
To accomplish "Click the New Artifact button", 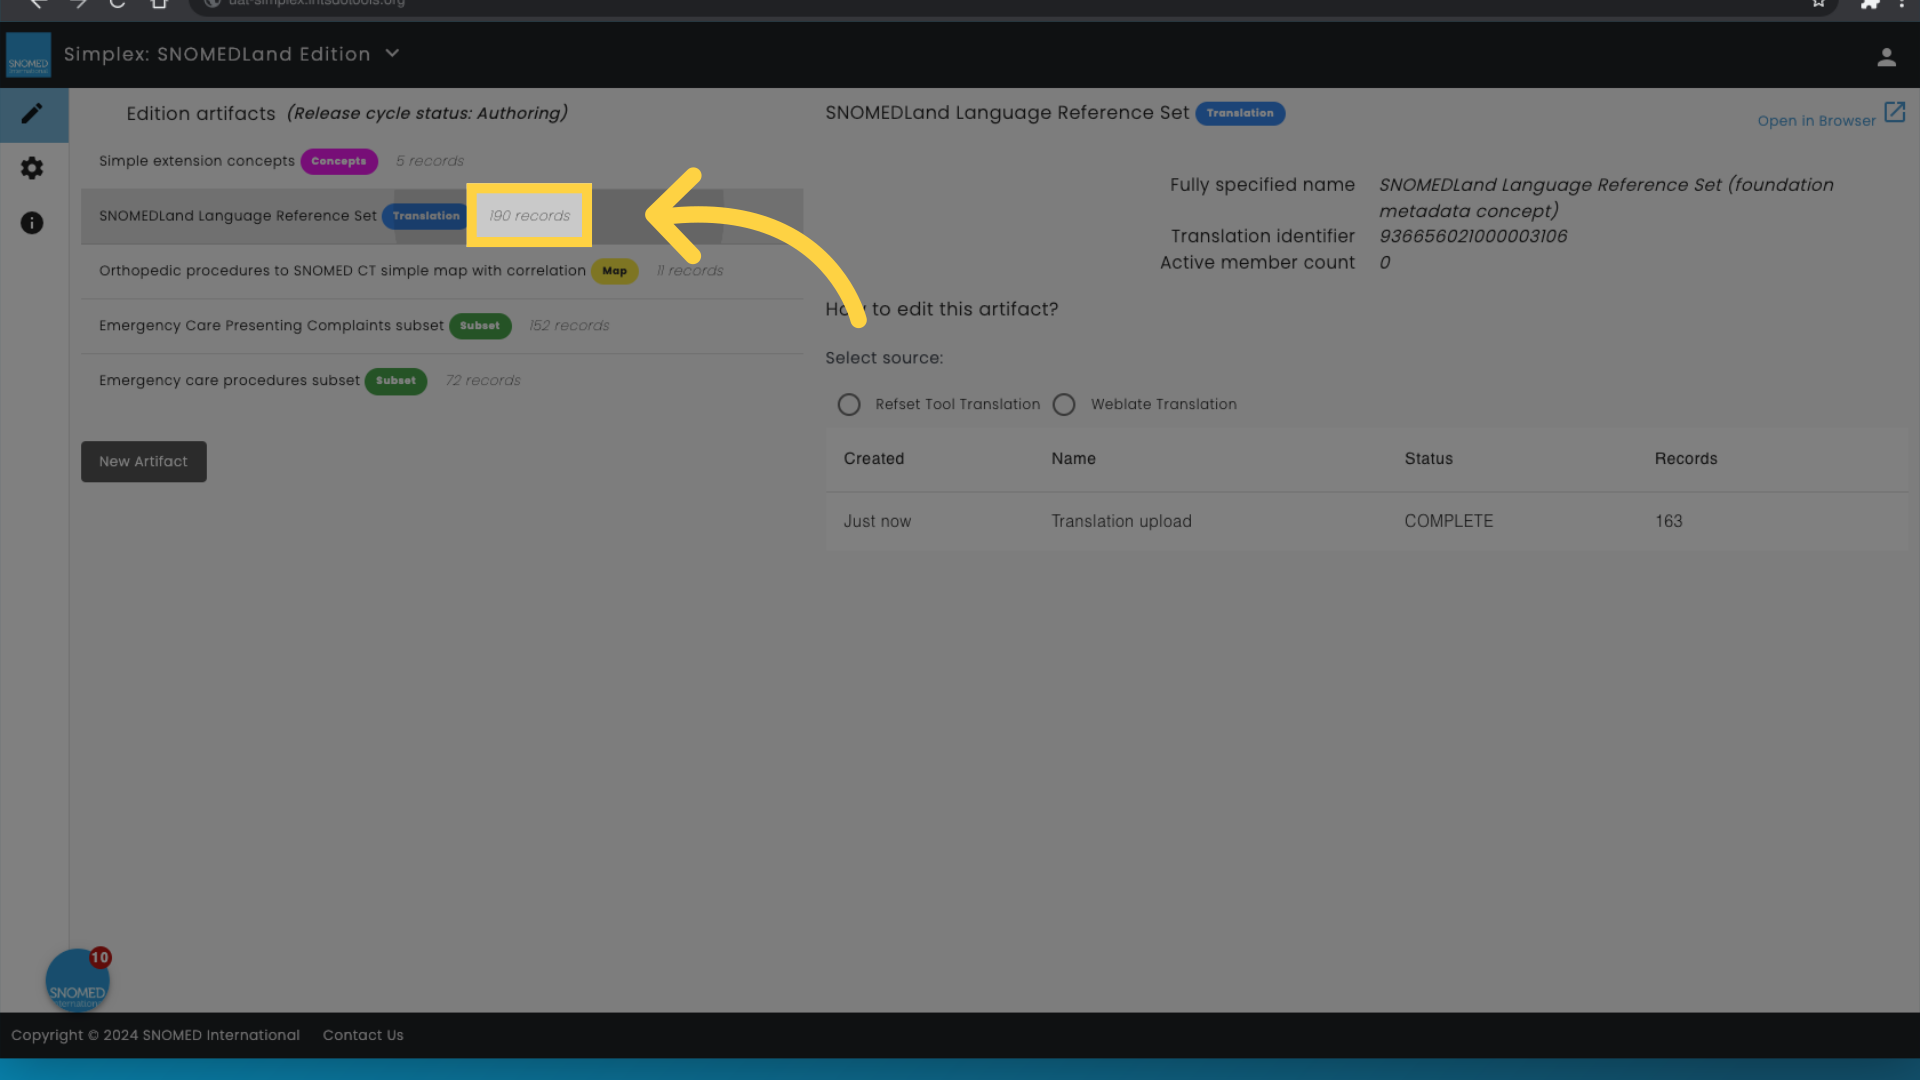I will (144, 462).
